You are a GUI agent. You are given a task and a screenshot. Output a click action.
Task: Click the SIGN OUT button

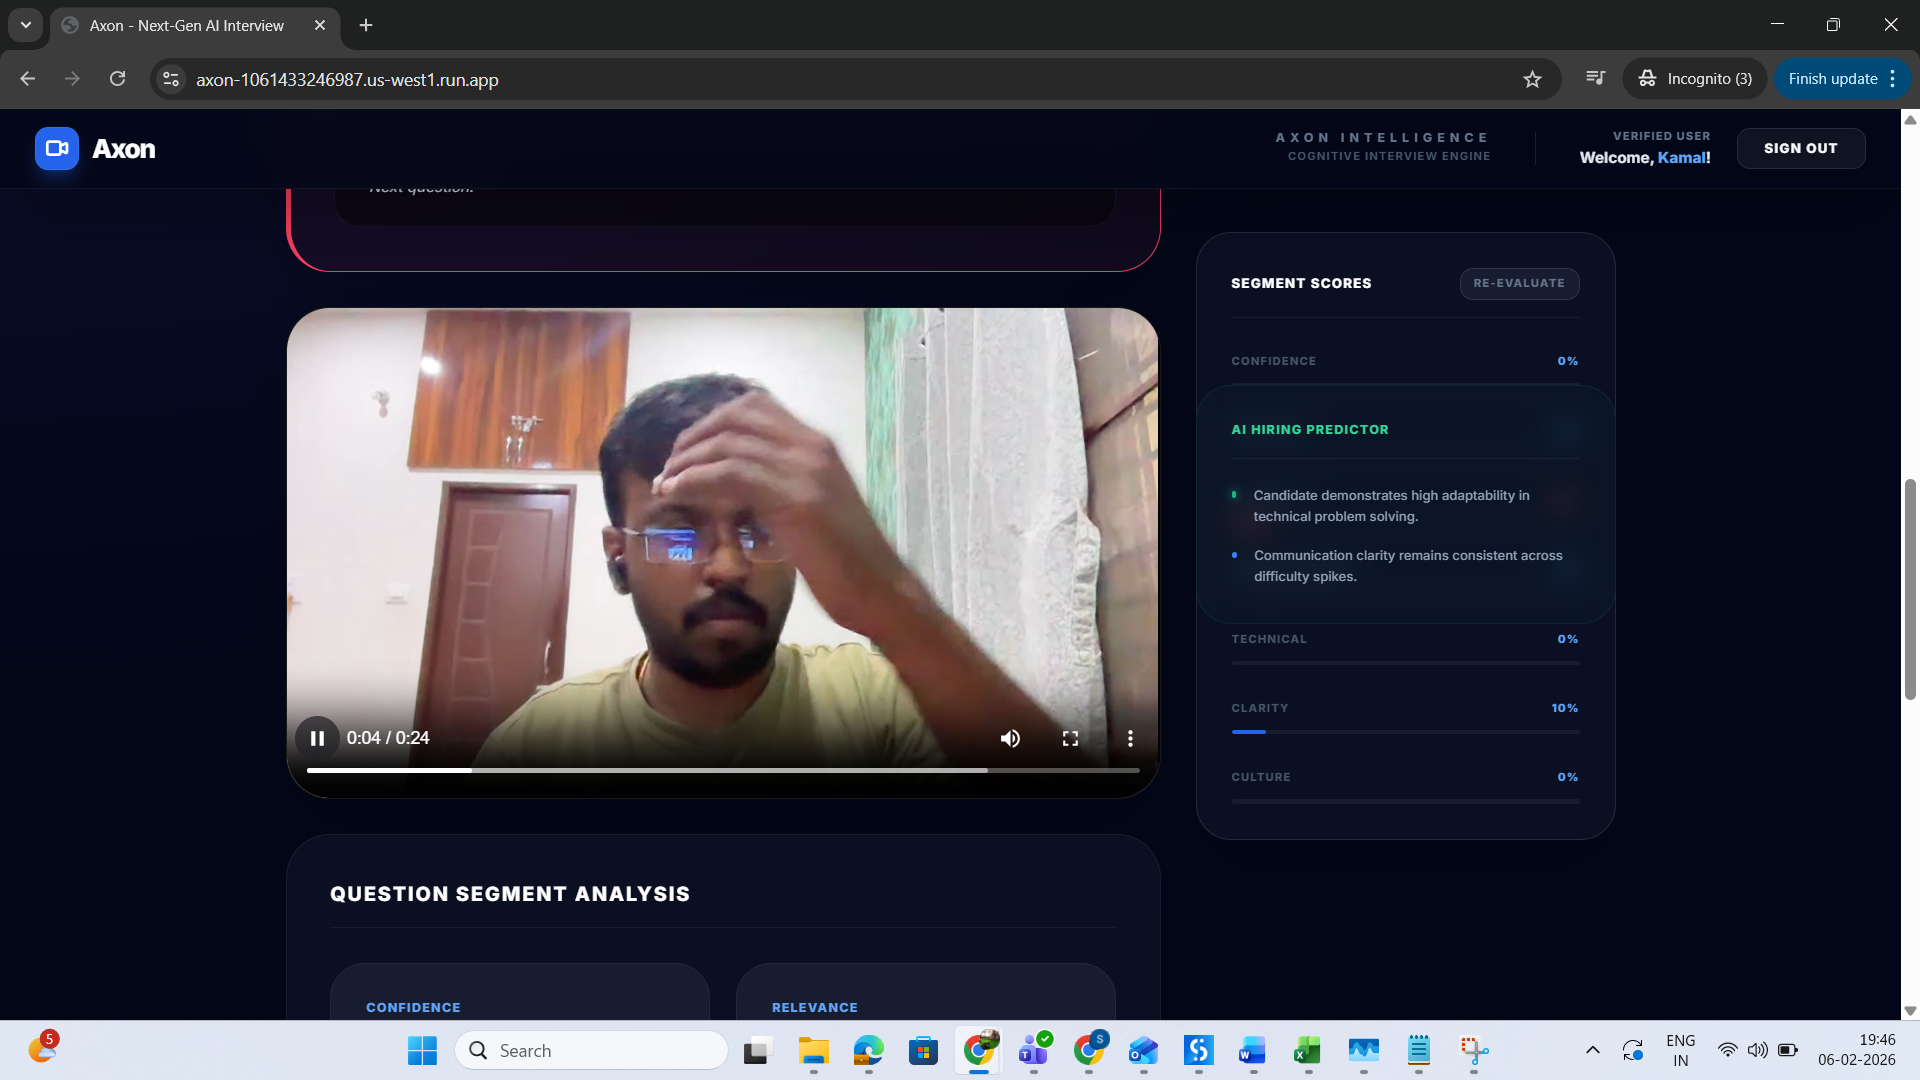coord(1800,148)
